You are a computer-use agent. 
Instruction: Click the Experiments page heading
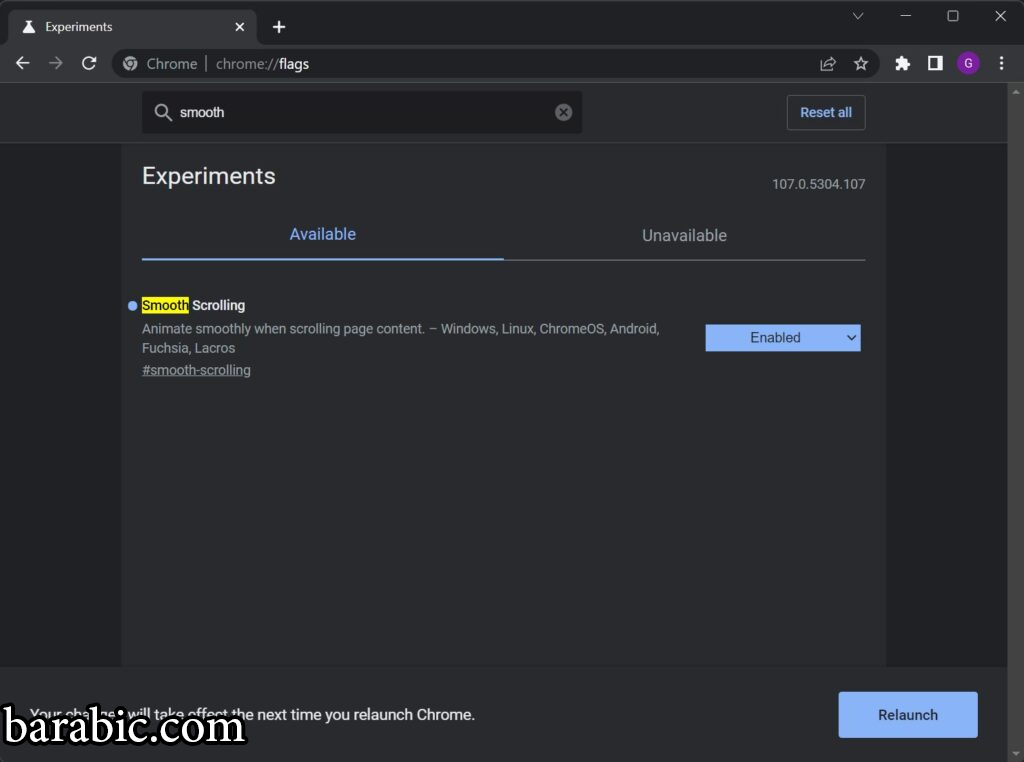coord(209,176)
